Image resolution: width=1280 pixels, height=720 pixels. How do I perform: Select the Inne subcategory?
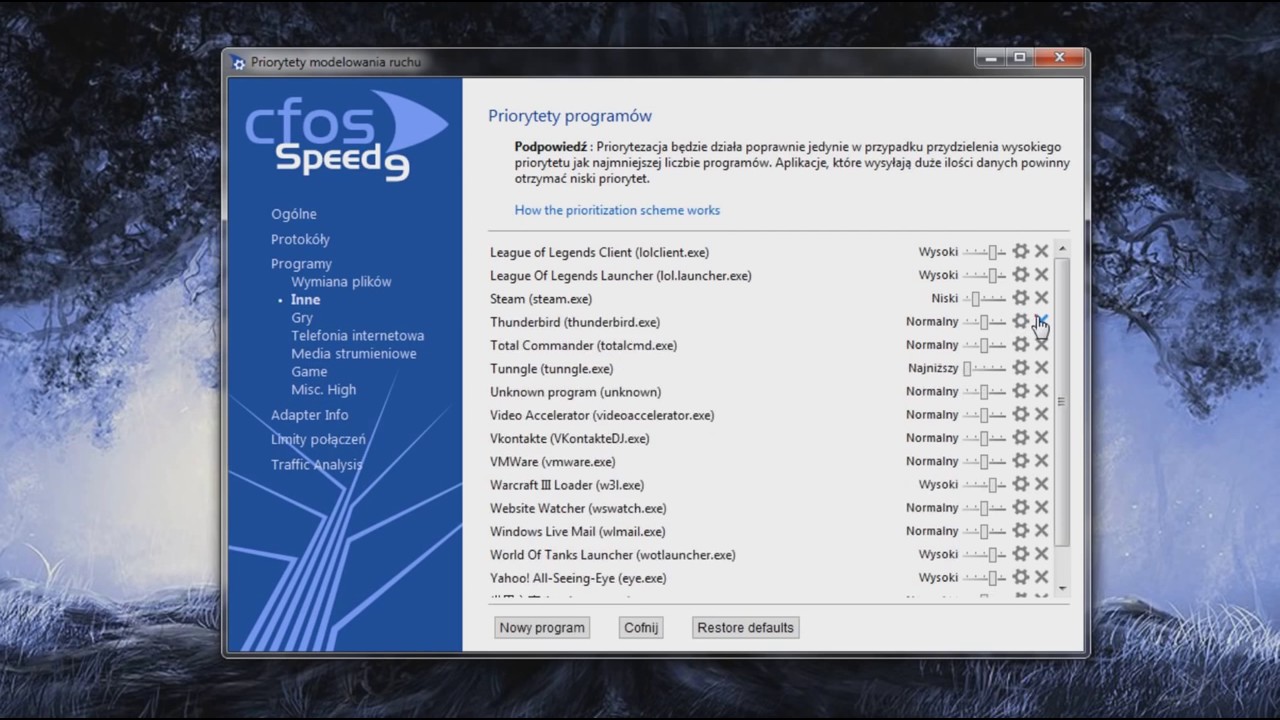coord(306,299)
